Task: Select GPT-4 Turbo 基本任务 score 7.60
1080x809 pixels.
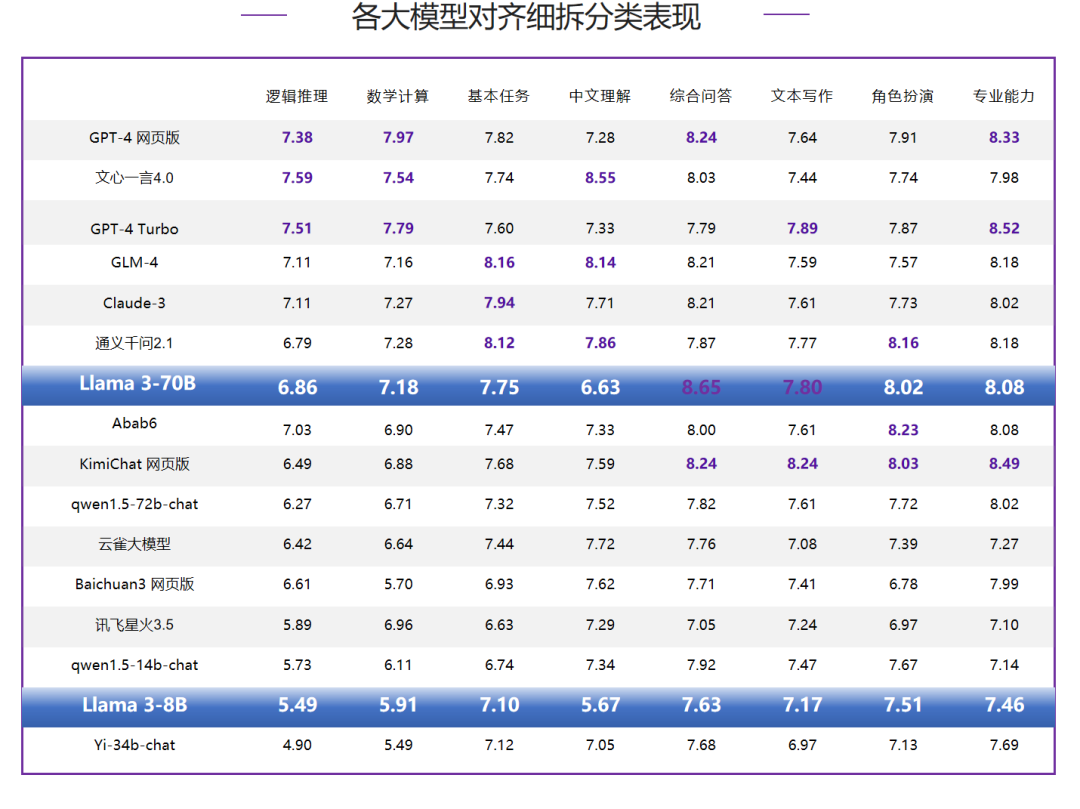Action: (499, 229)
